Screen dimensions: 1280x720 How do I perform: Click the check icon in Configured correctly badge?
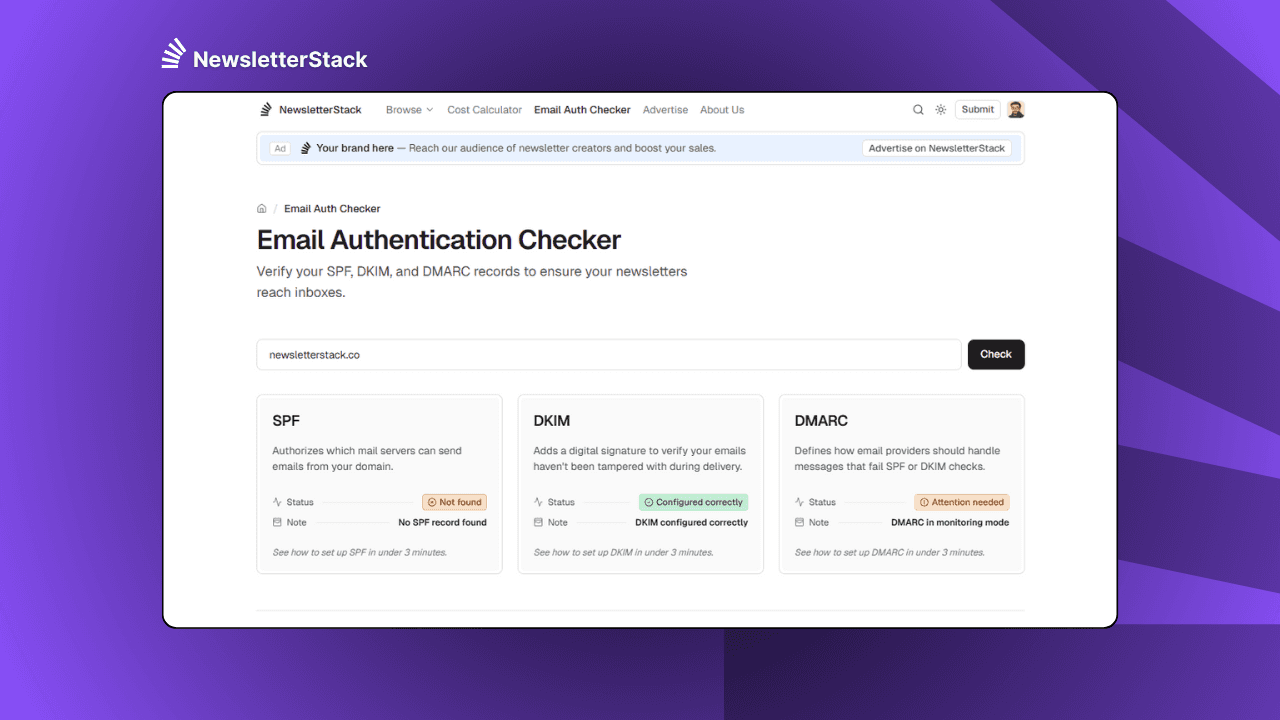point(647,502)
